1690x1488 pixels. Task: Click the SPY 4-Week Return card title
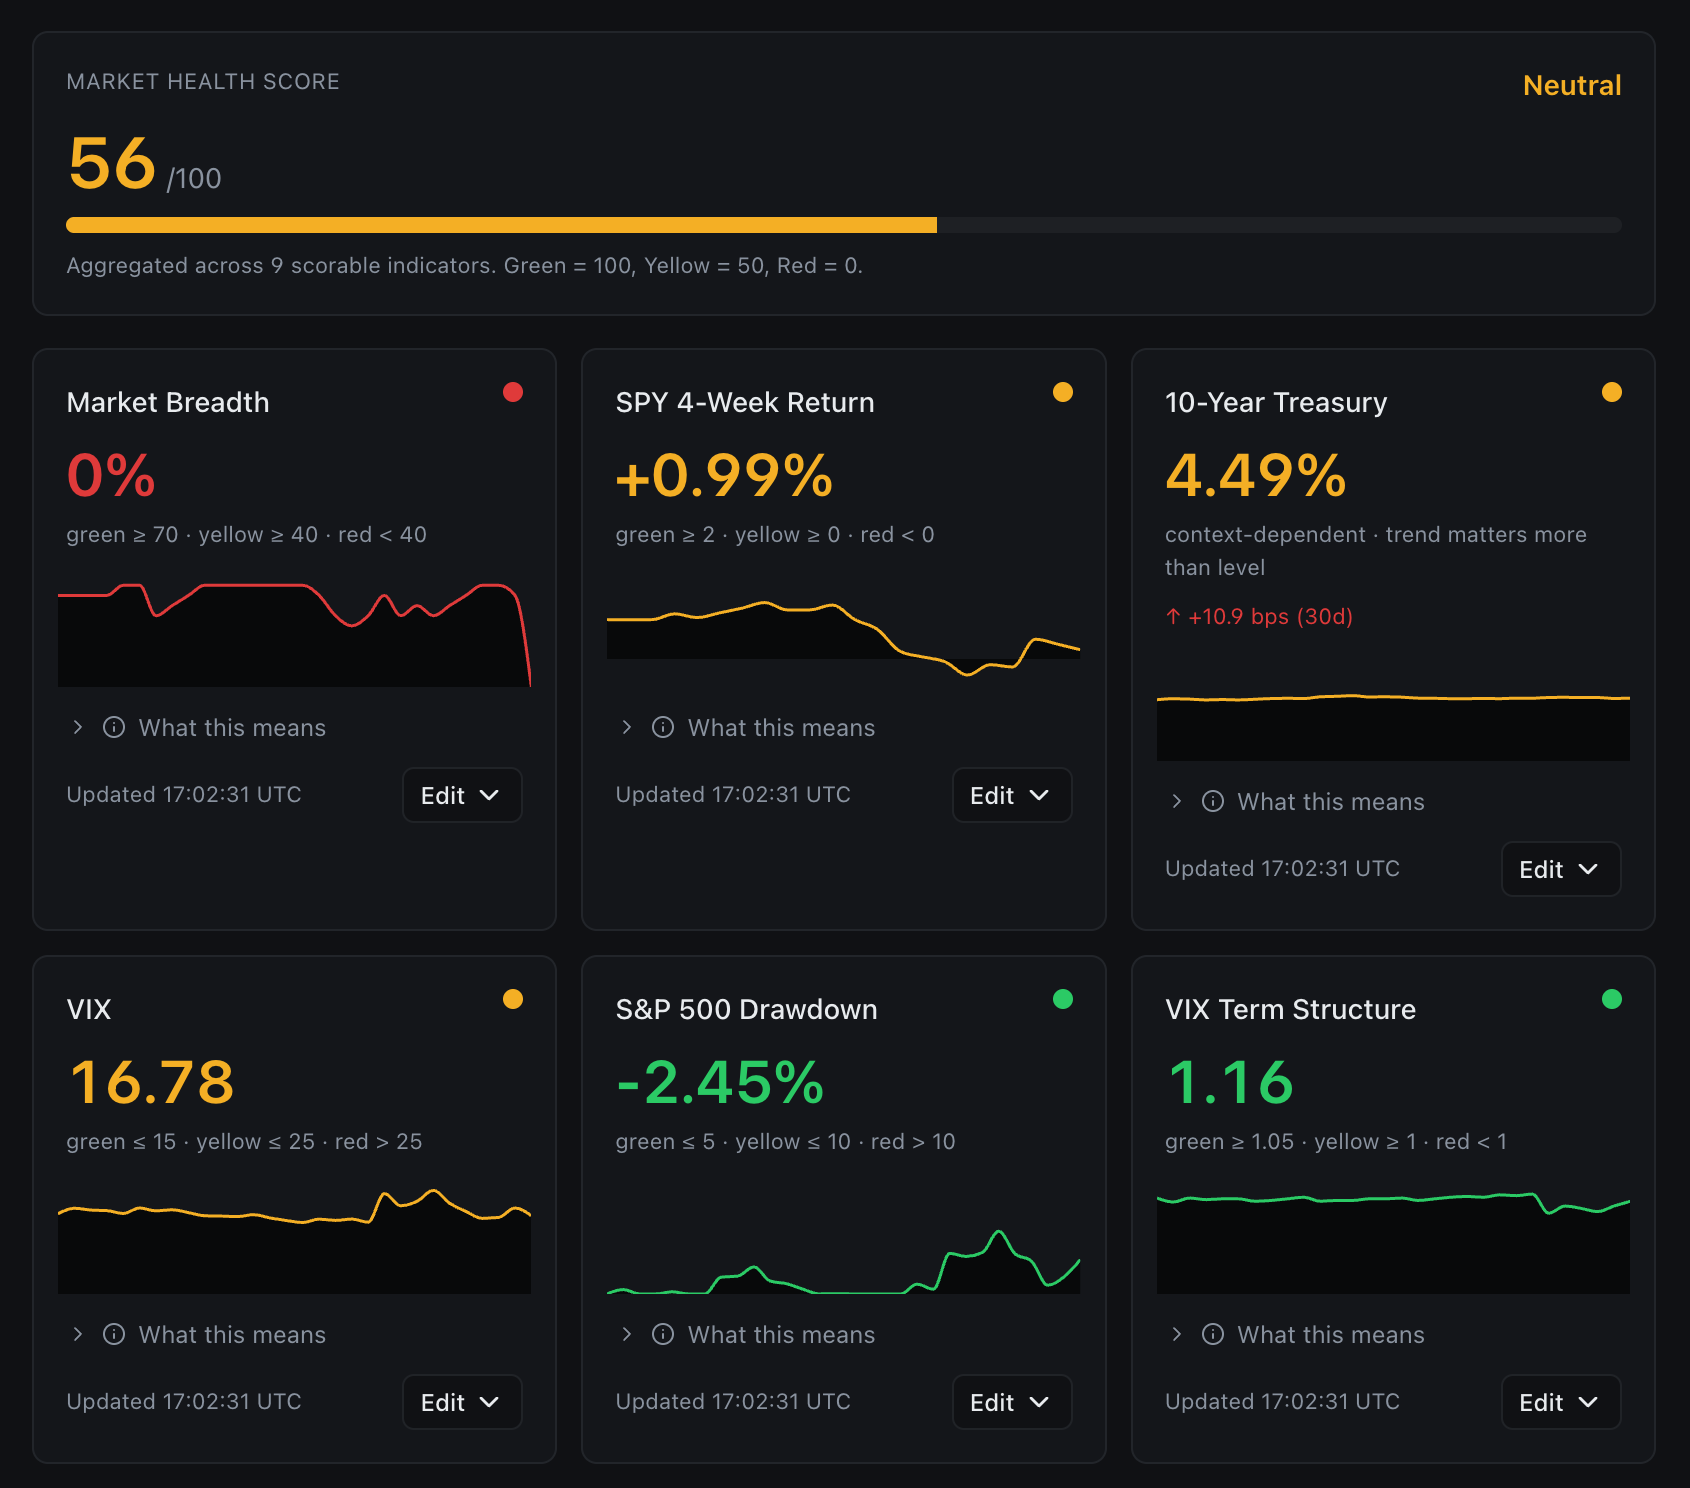tap(745, 402)
